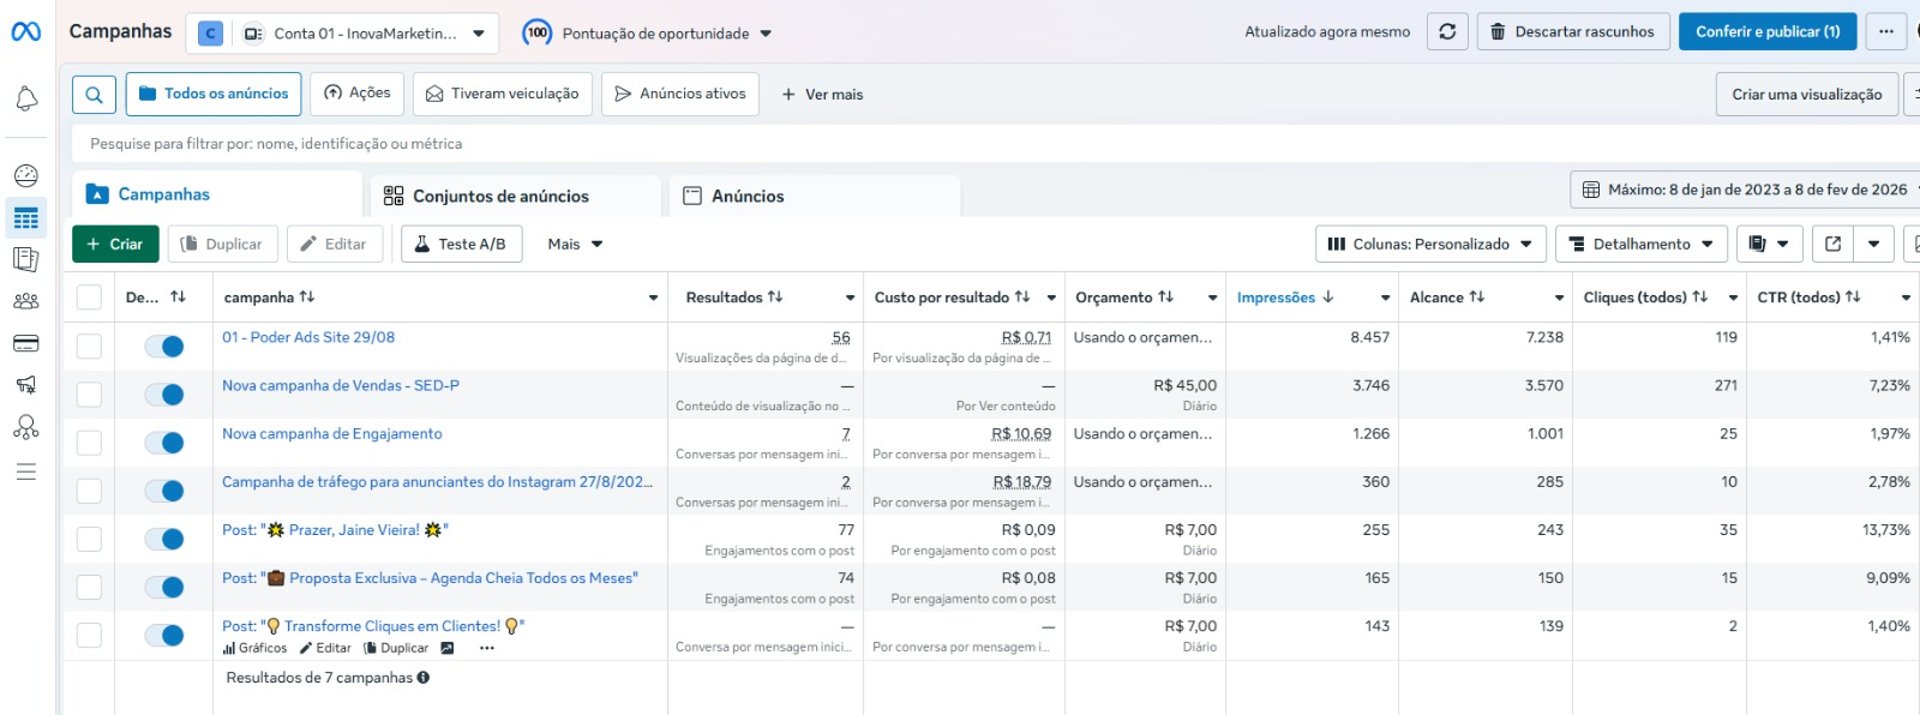Viewport: 1920px width, 715px height.
Task: Switch to the Conjuntos de anúncios tab
Action: (501, 196)
